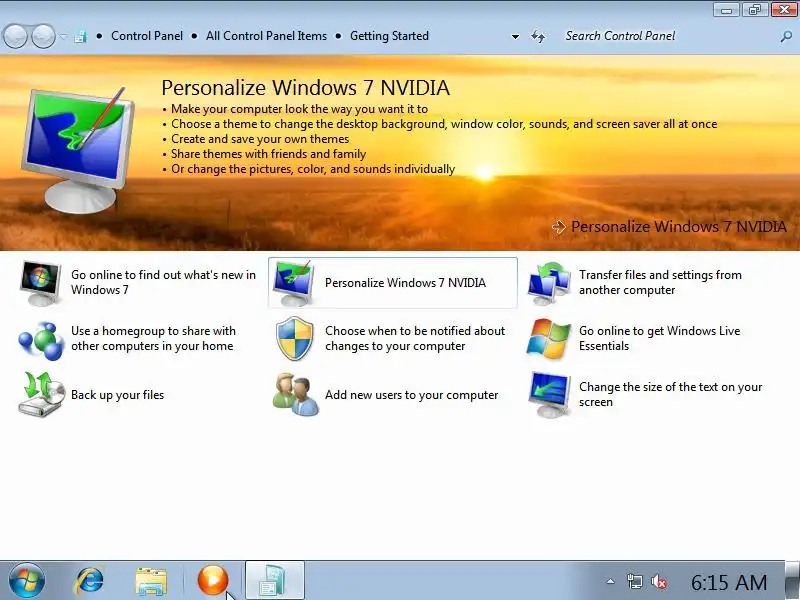Image resolution: width=800 pixels, height=600 pixels.
Task: Click the User Account Control shield icon
Action: (x=294, y=338)
